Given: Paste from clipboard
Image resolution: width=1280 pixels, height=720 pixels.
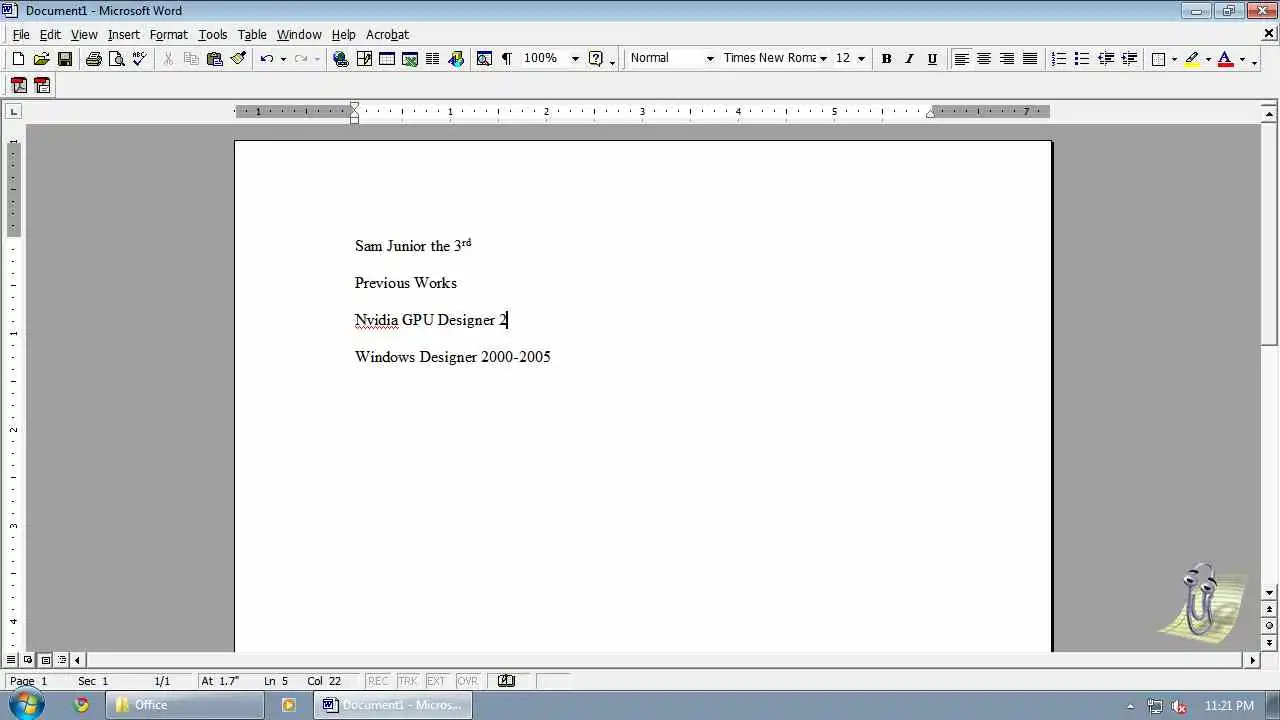Looking at the screenshot, I should [x=214, y=59].
